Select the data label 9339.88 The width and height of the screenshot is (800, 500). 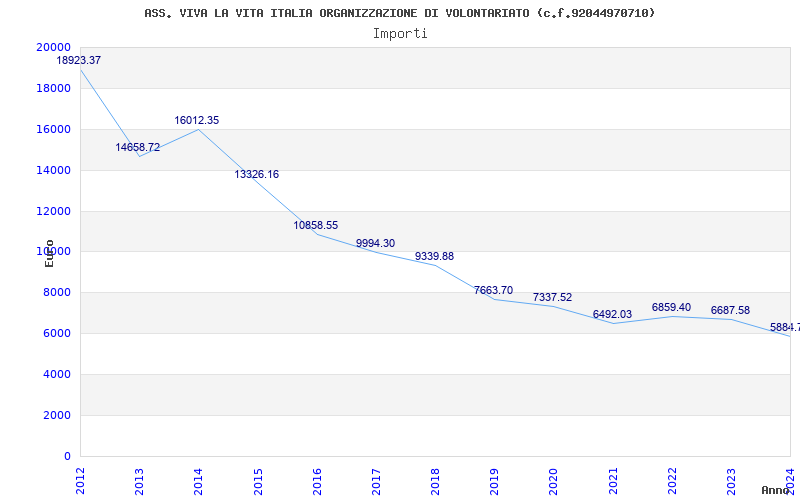[x=434, y=256]
